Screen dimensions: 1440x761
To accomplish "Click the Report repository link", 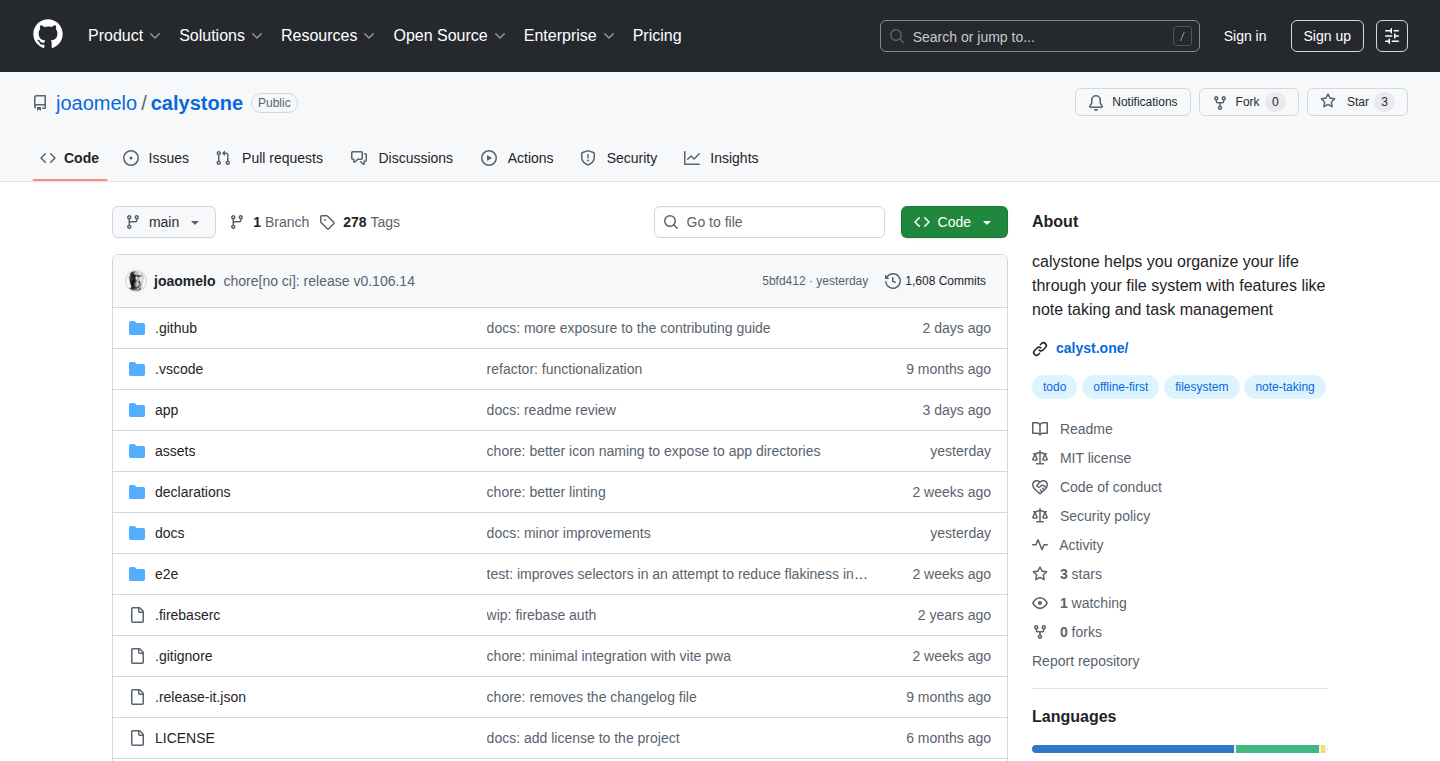I will point(1085,661).
